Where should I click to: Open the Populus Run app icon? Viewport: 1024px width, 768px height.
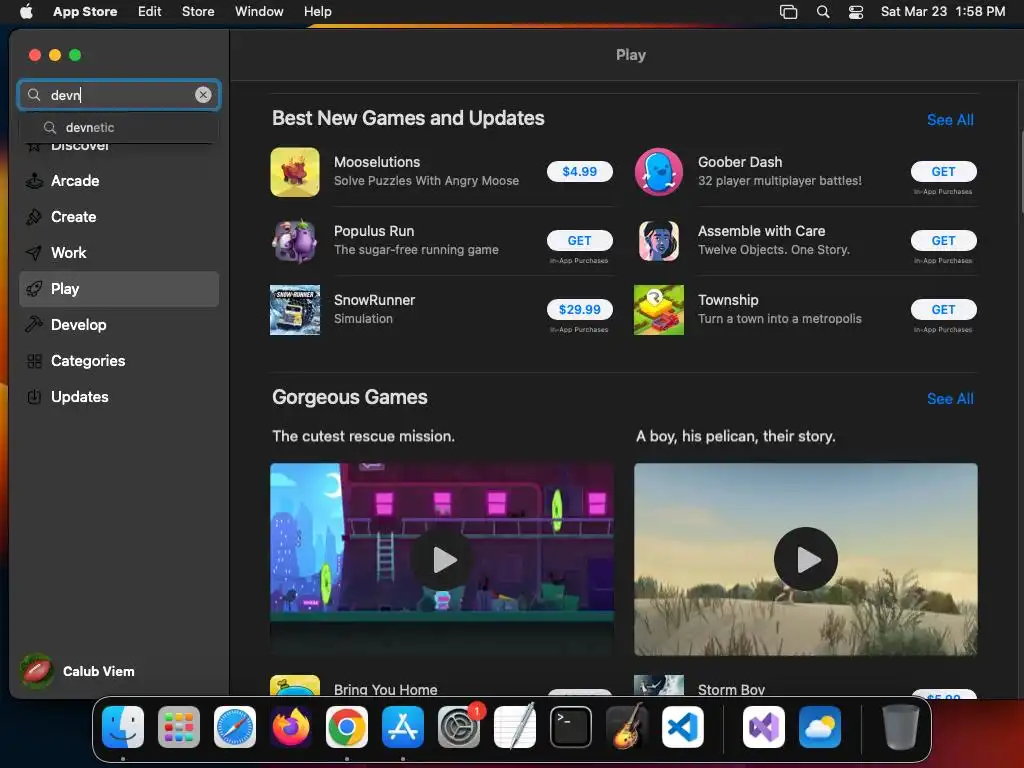295,241
